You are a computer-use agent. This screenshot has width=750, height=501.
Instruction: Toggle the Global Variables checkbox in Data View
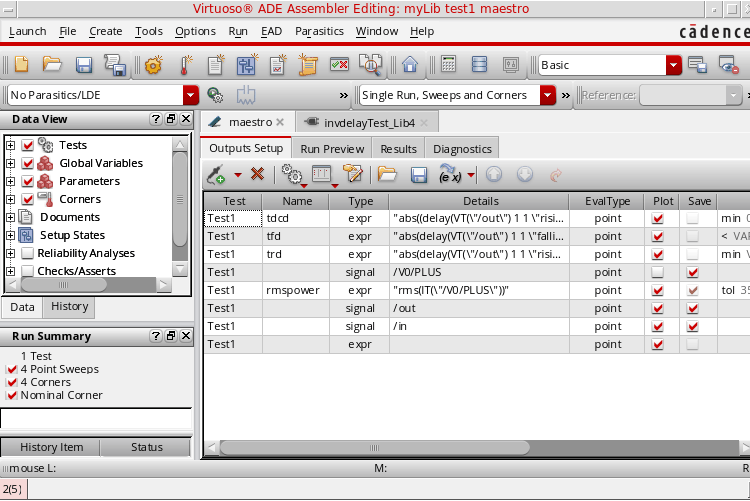point(28,163)
